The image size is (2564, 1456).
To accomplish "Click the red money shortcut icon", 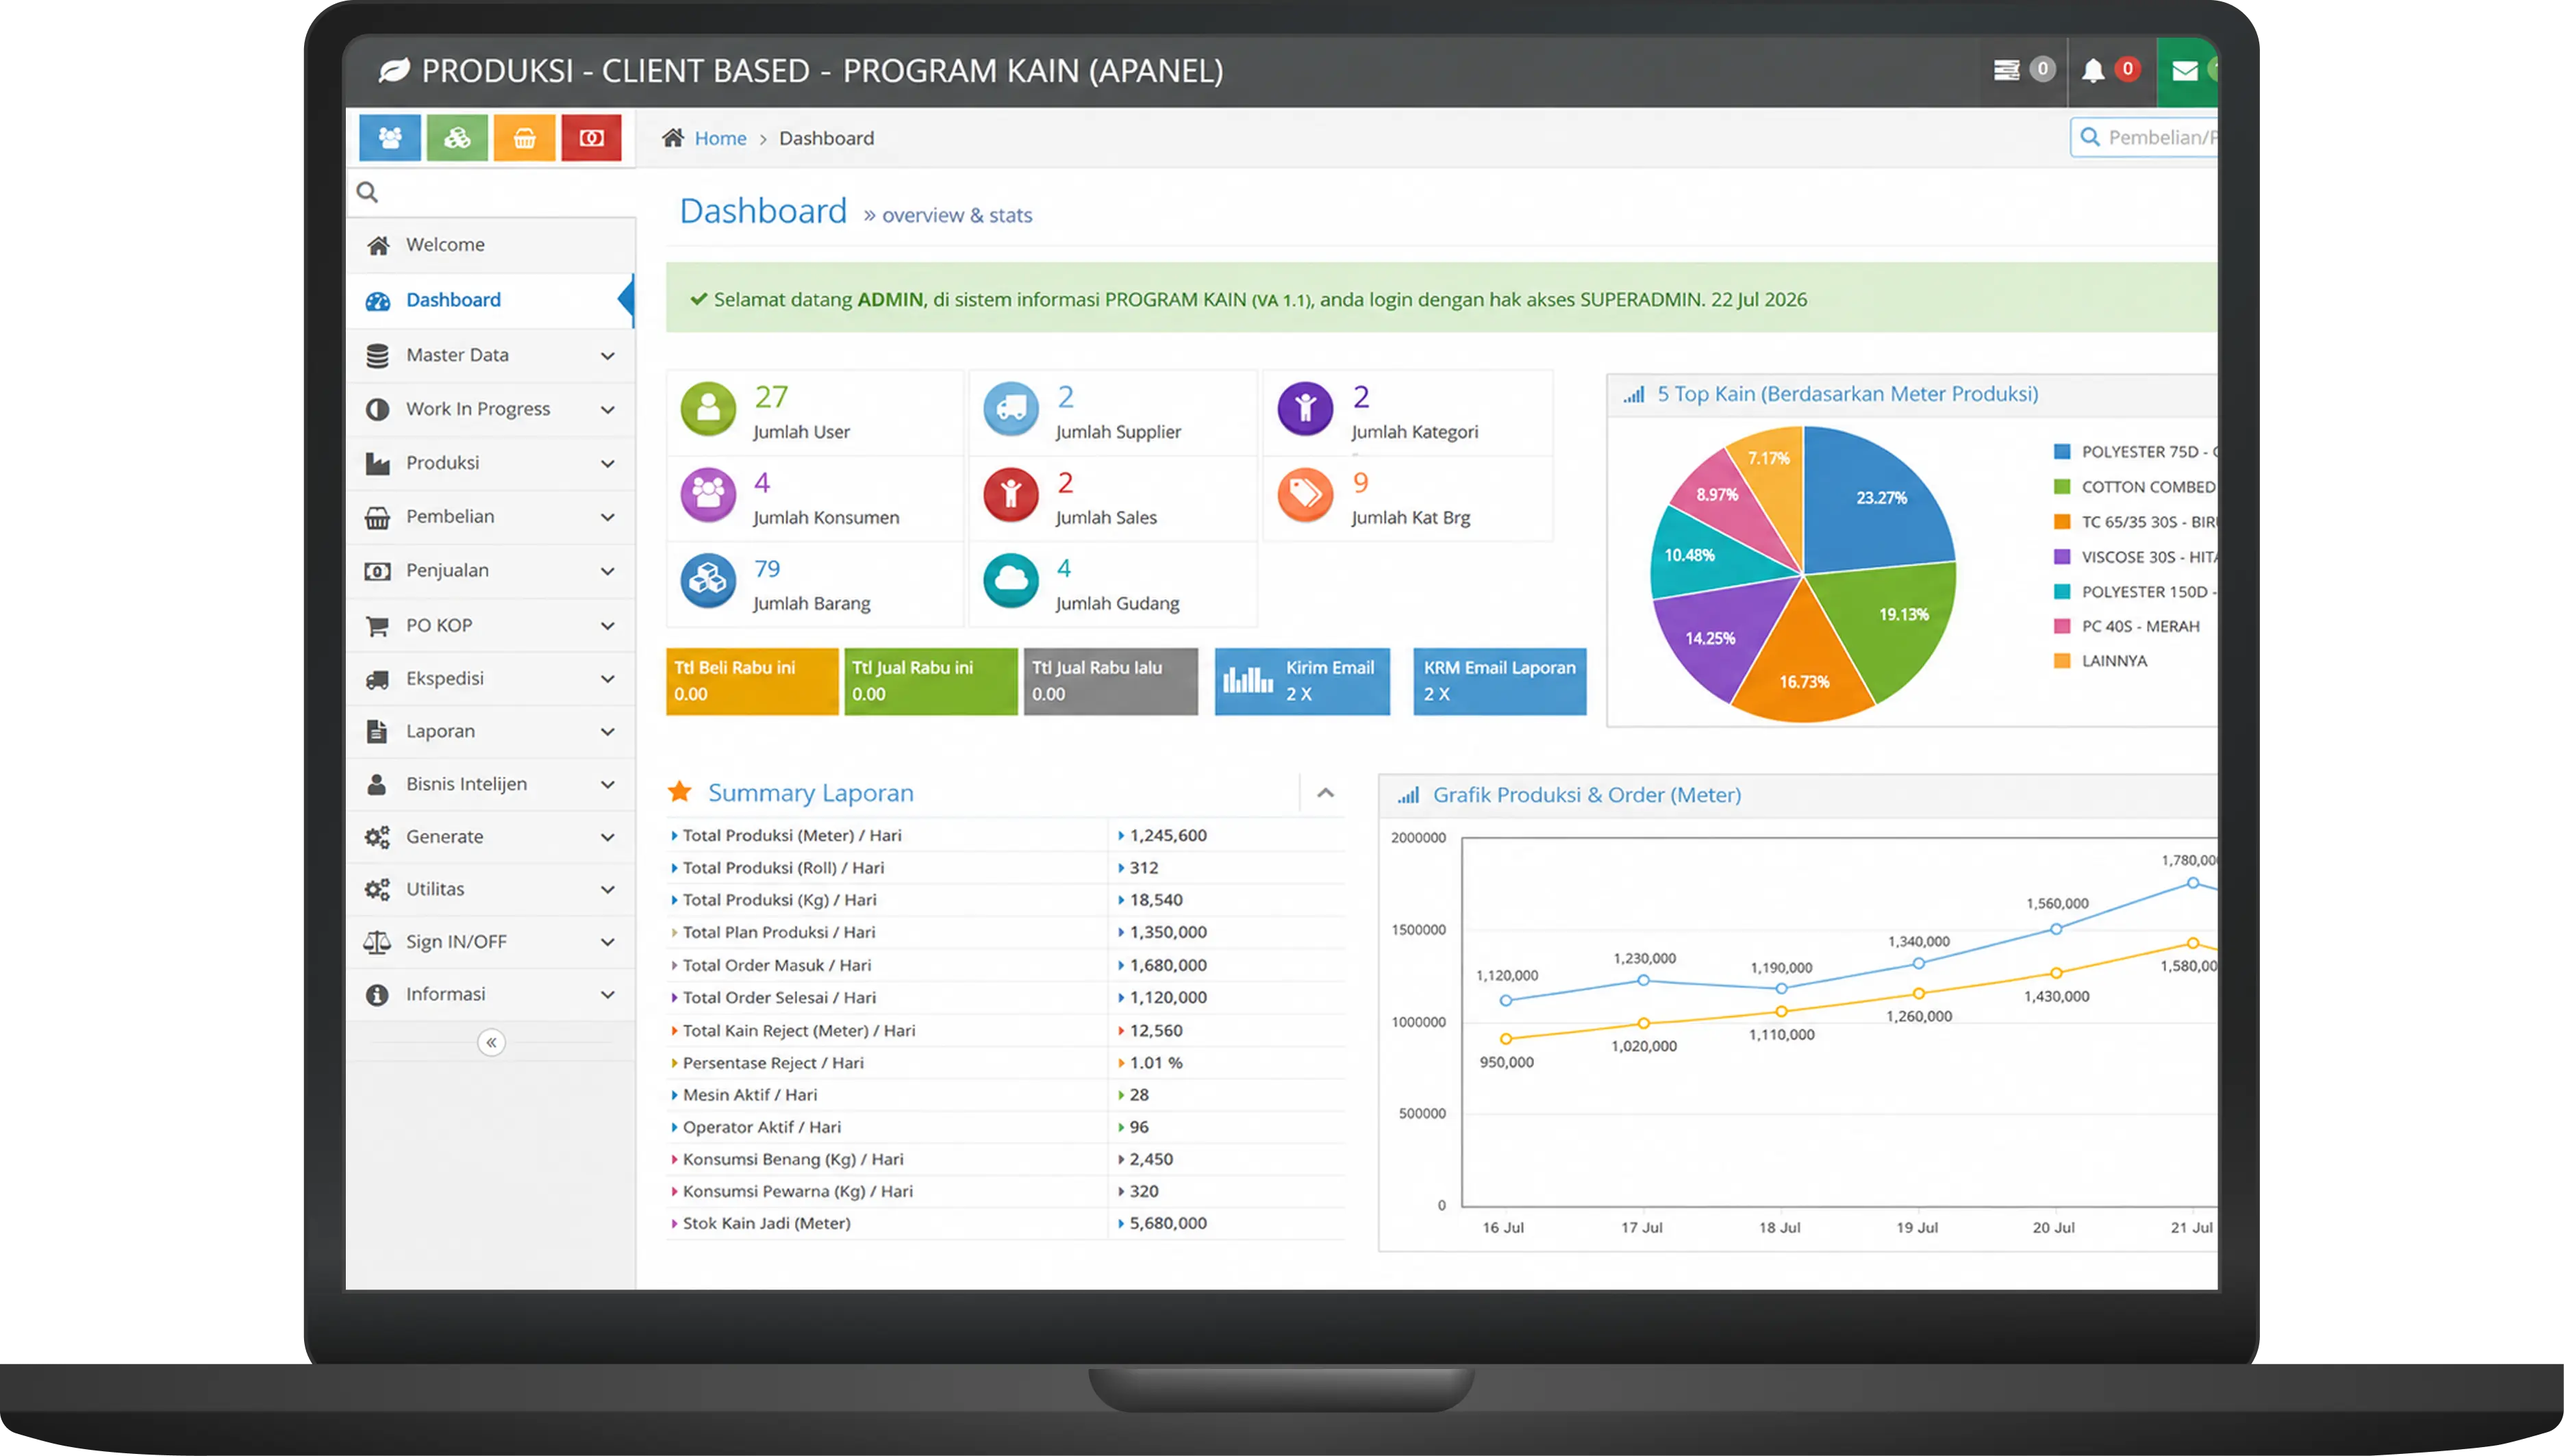I will [591, 137].
